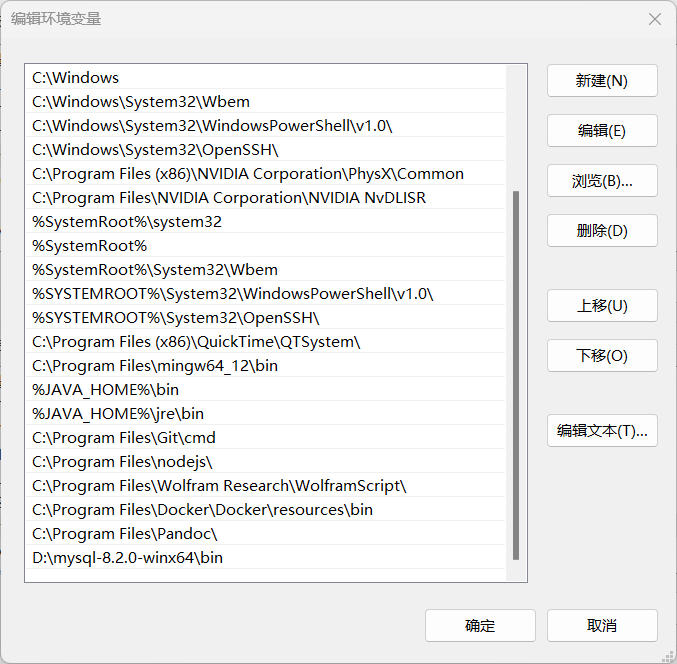Select the %JAVA_HOME%\bin entry
Screen dimensions: 677x664
pyautogui.click(x=266, y=389)
